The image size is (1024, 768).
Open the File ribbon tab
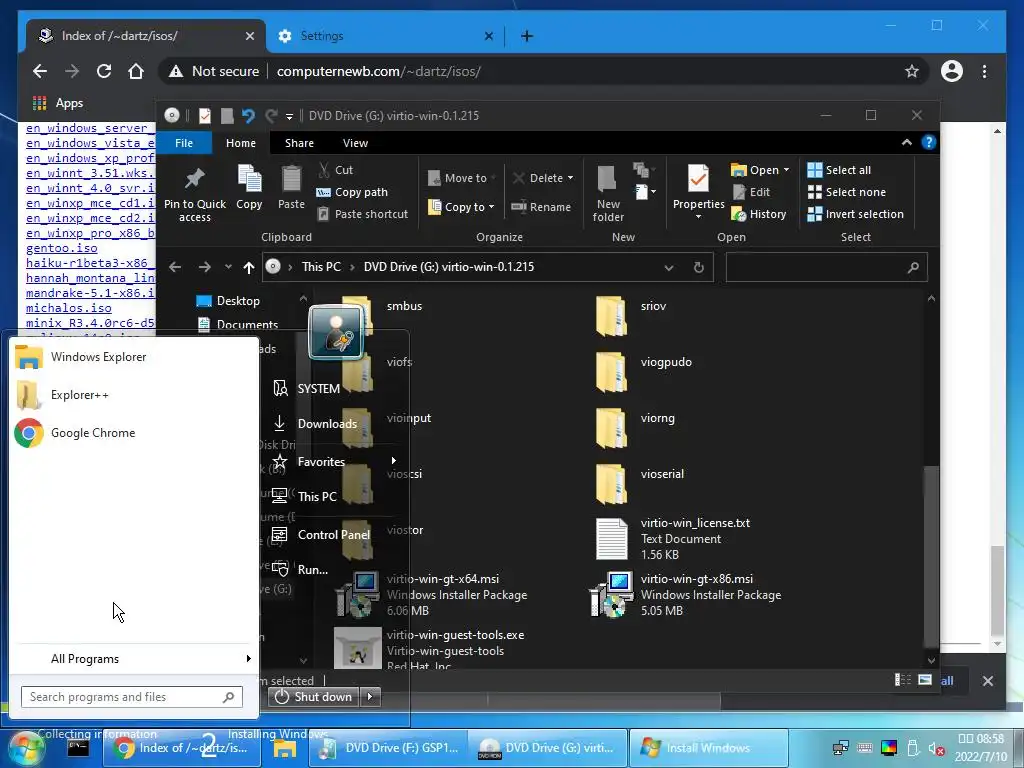(x=184, y=143)
